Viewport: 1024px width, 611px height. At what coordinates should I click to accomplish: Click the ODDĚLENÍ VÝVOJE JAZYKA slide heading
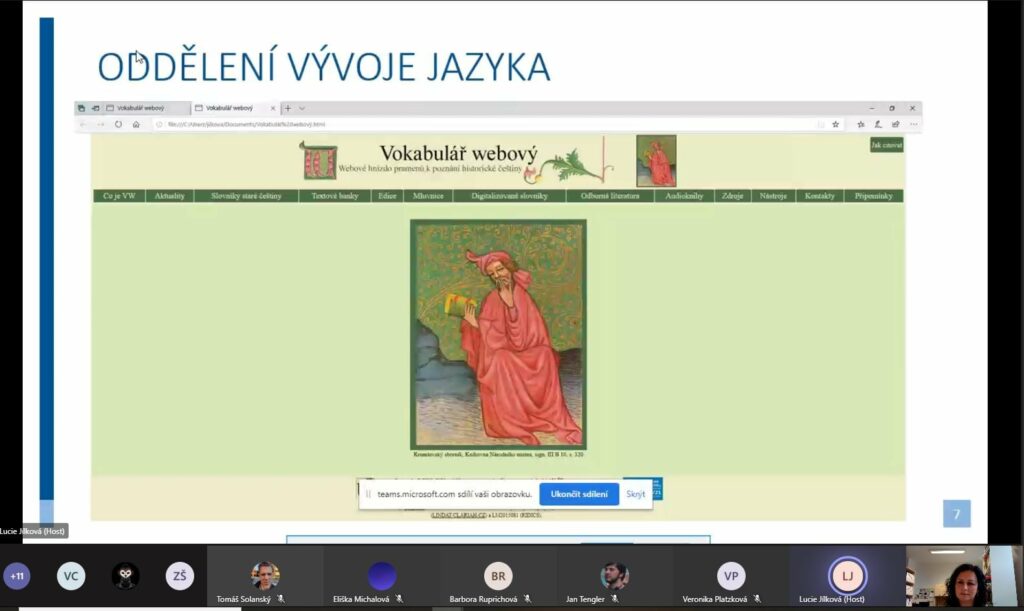[324, 66]
